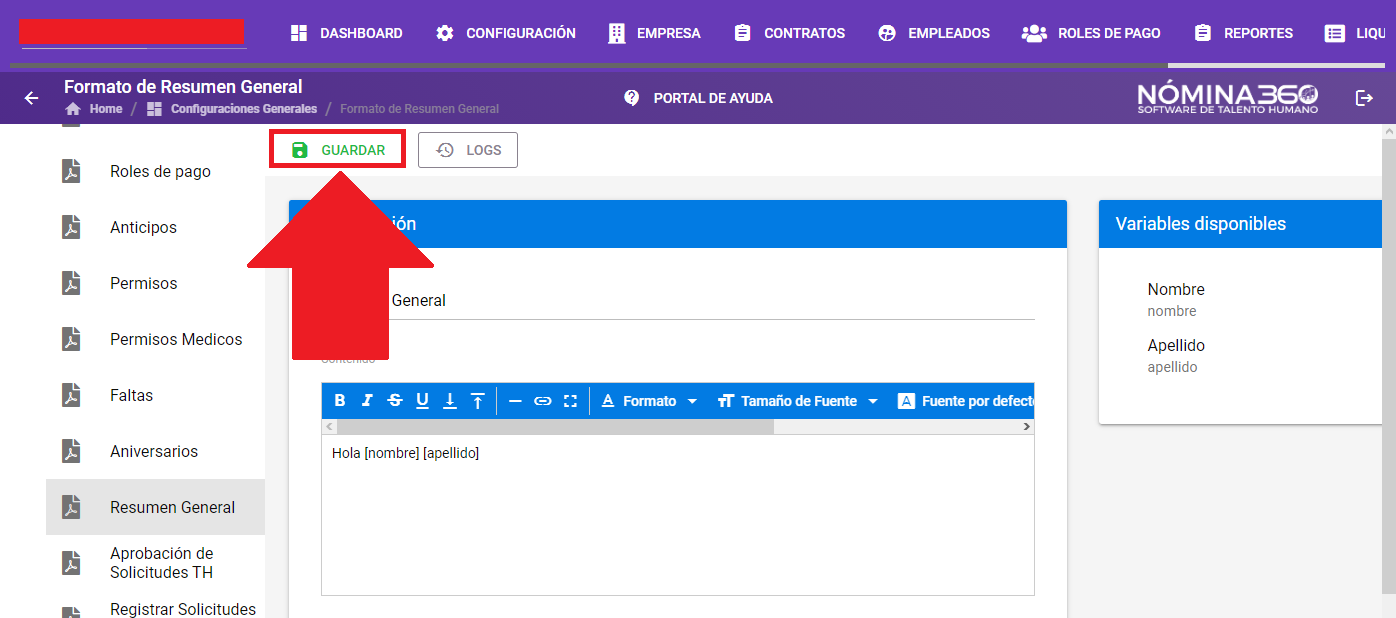Open the Portal de Ayuda link
Viewport: 1396px width, 618px height.
pos(698,98)
